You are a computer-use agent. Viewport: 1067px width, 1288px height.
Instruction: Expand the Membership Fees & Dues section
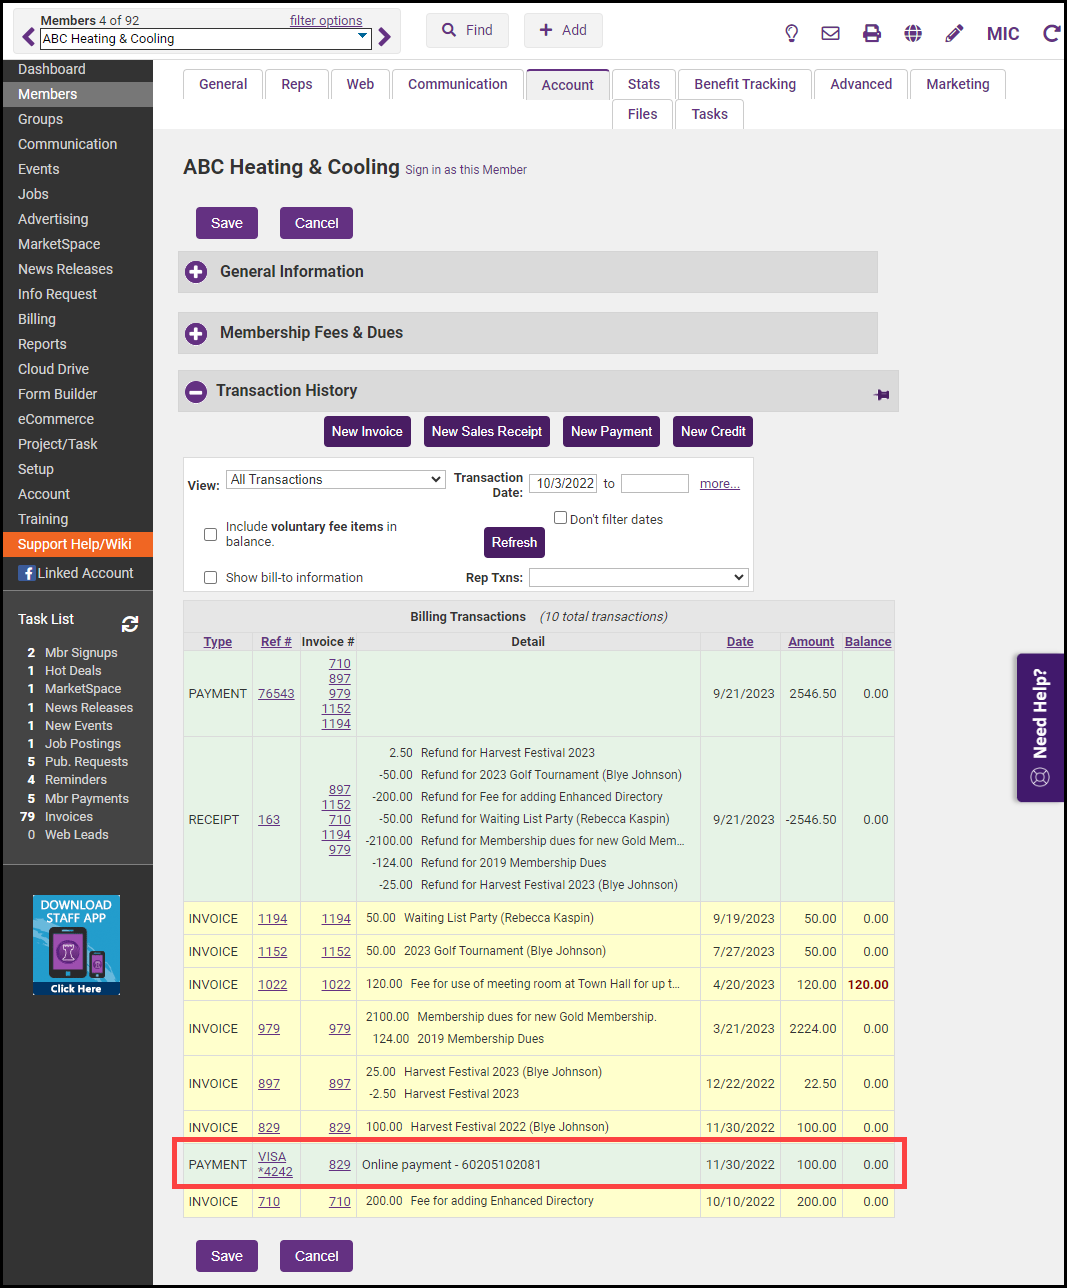pyautogui.click(x=197, y=333)
